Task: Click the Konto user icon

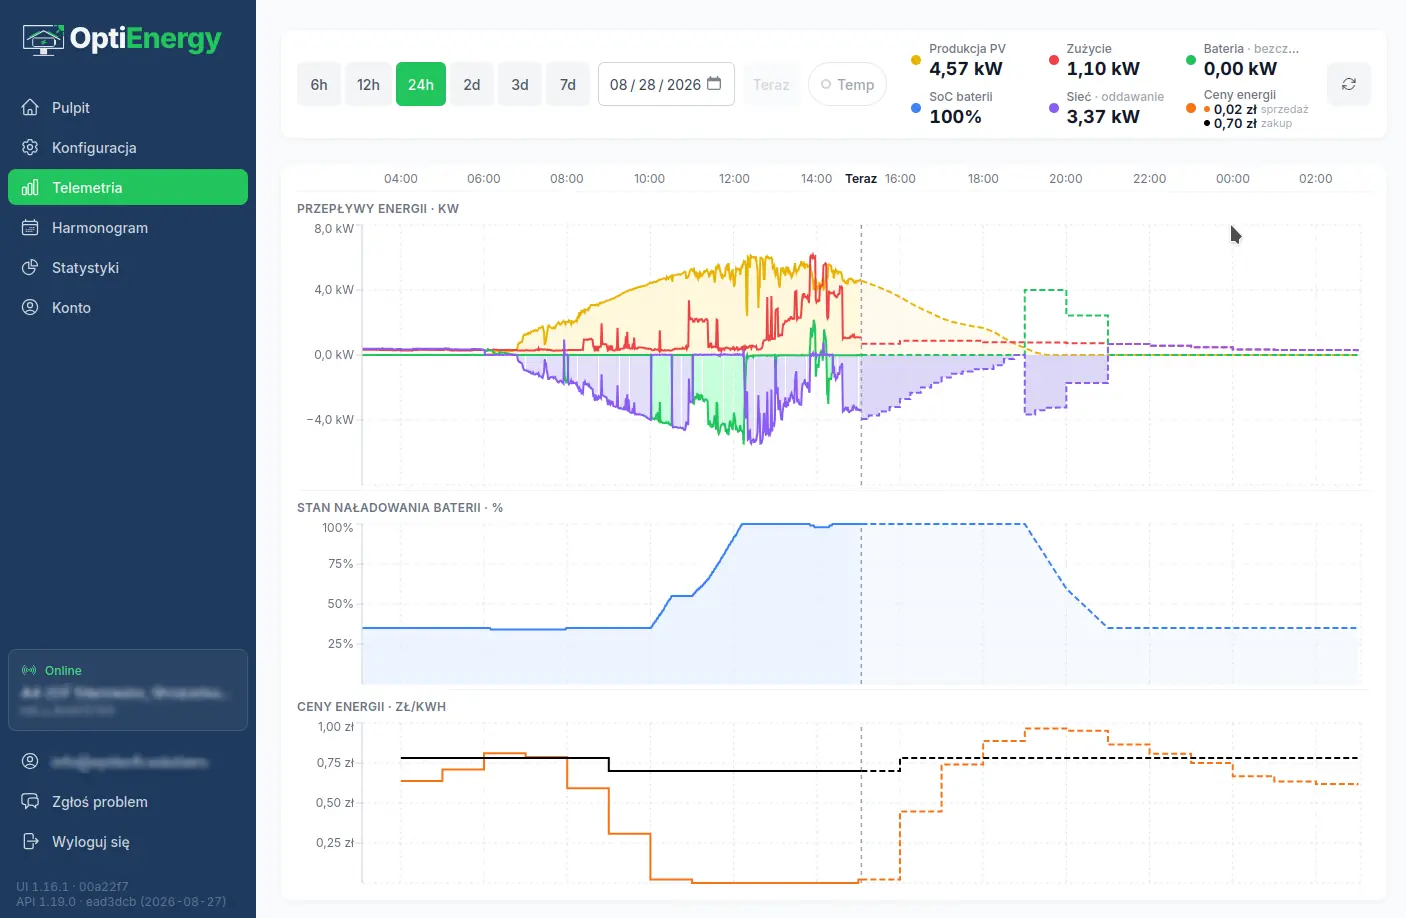Action: click(x=30, y=307)
